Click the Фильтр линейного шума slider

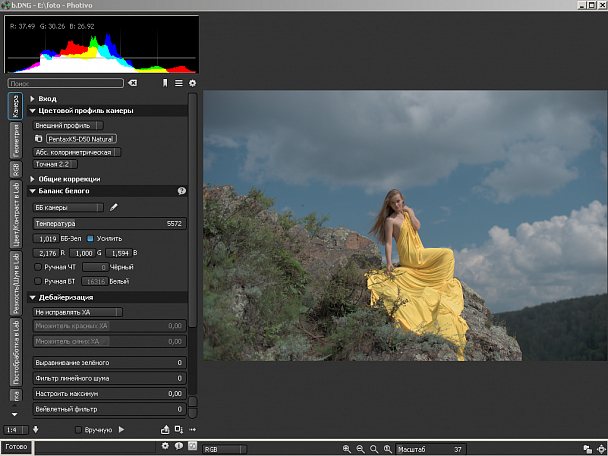[x=109, y=378]
